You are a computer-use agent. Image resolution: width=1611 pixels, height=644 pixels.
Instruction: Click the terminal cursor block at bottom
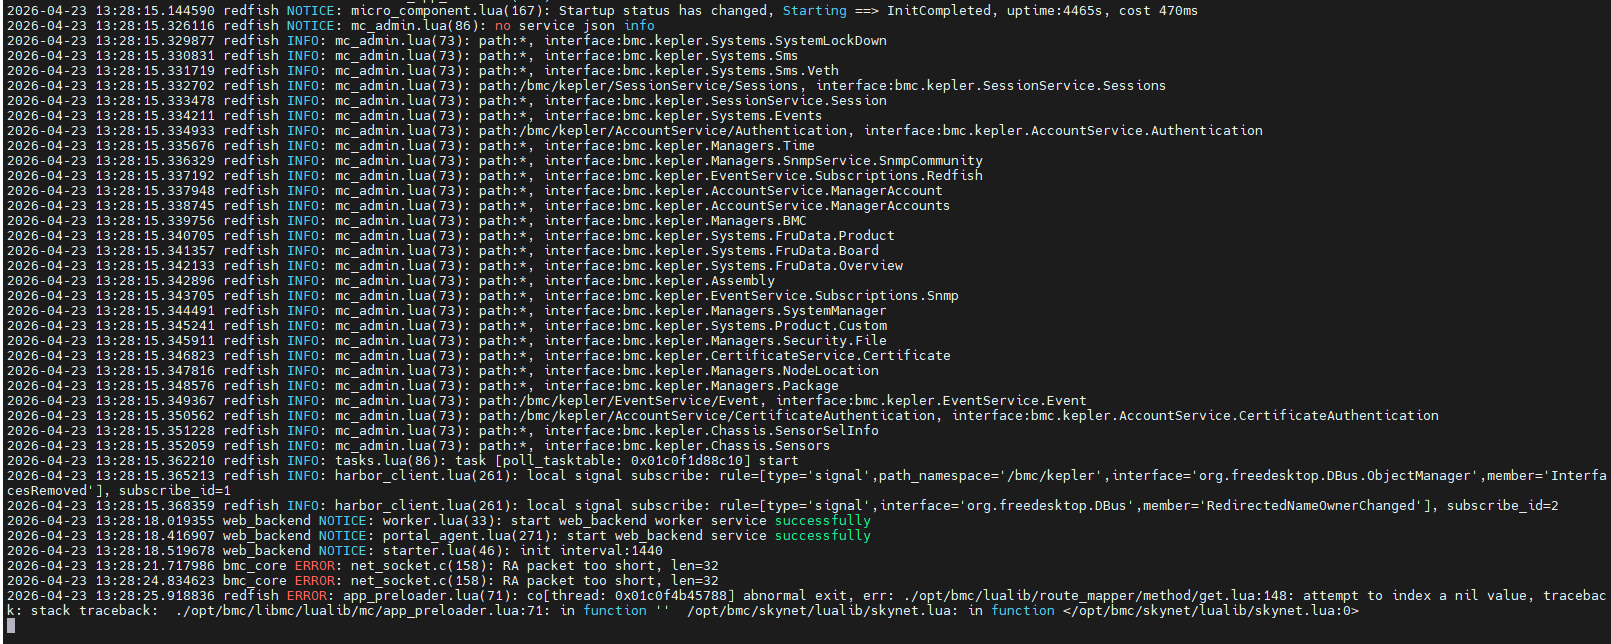point(12,626)
